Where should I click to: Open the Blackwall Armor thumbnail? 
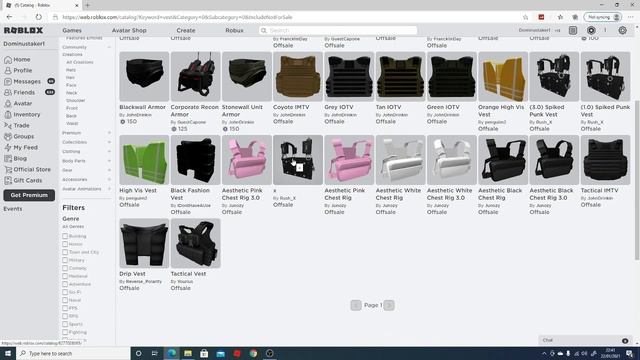click(144, 76)
